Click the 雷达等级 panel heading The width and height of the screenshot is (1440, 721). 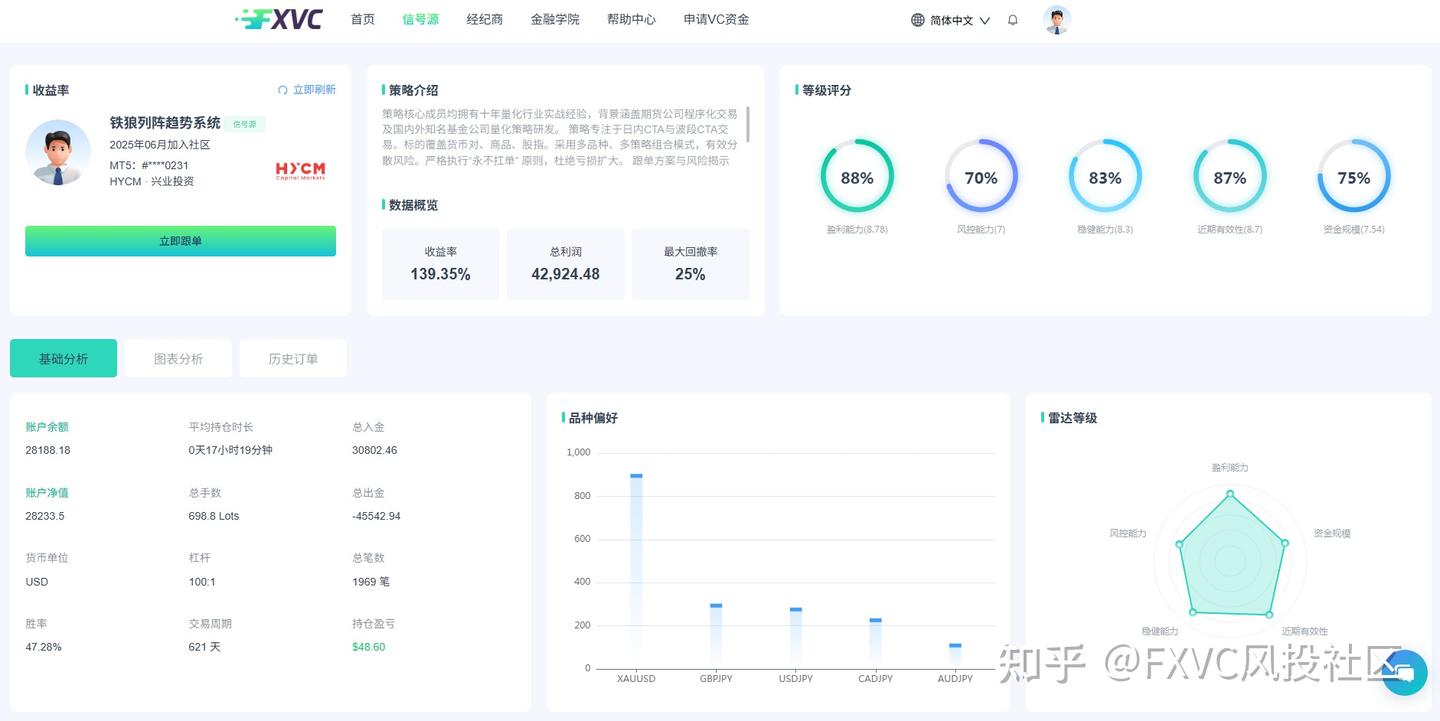[1072, 418]
